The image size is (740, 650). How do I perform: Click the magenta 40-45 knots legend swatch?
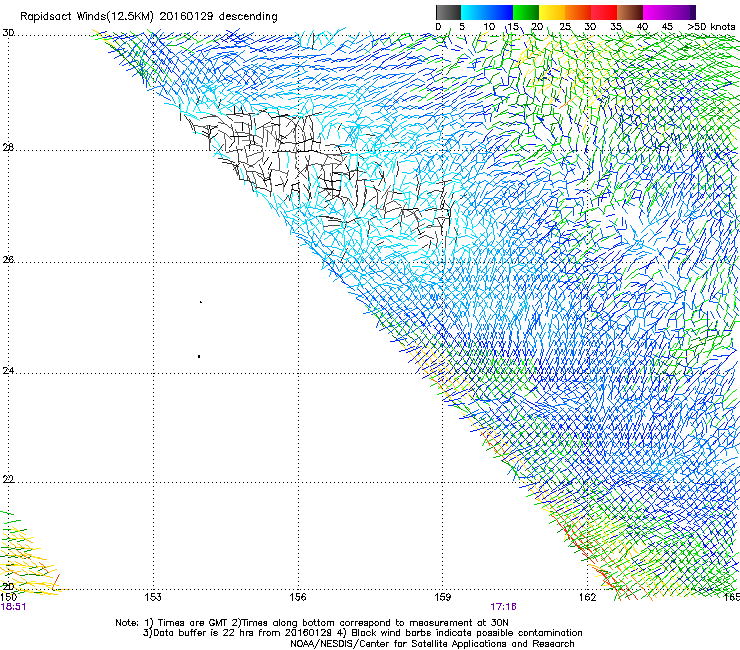point(656,12)
